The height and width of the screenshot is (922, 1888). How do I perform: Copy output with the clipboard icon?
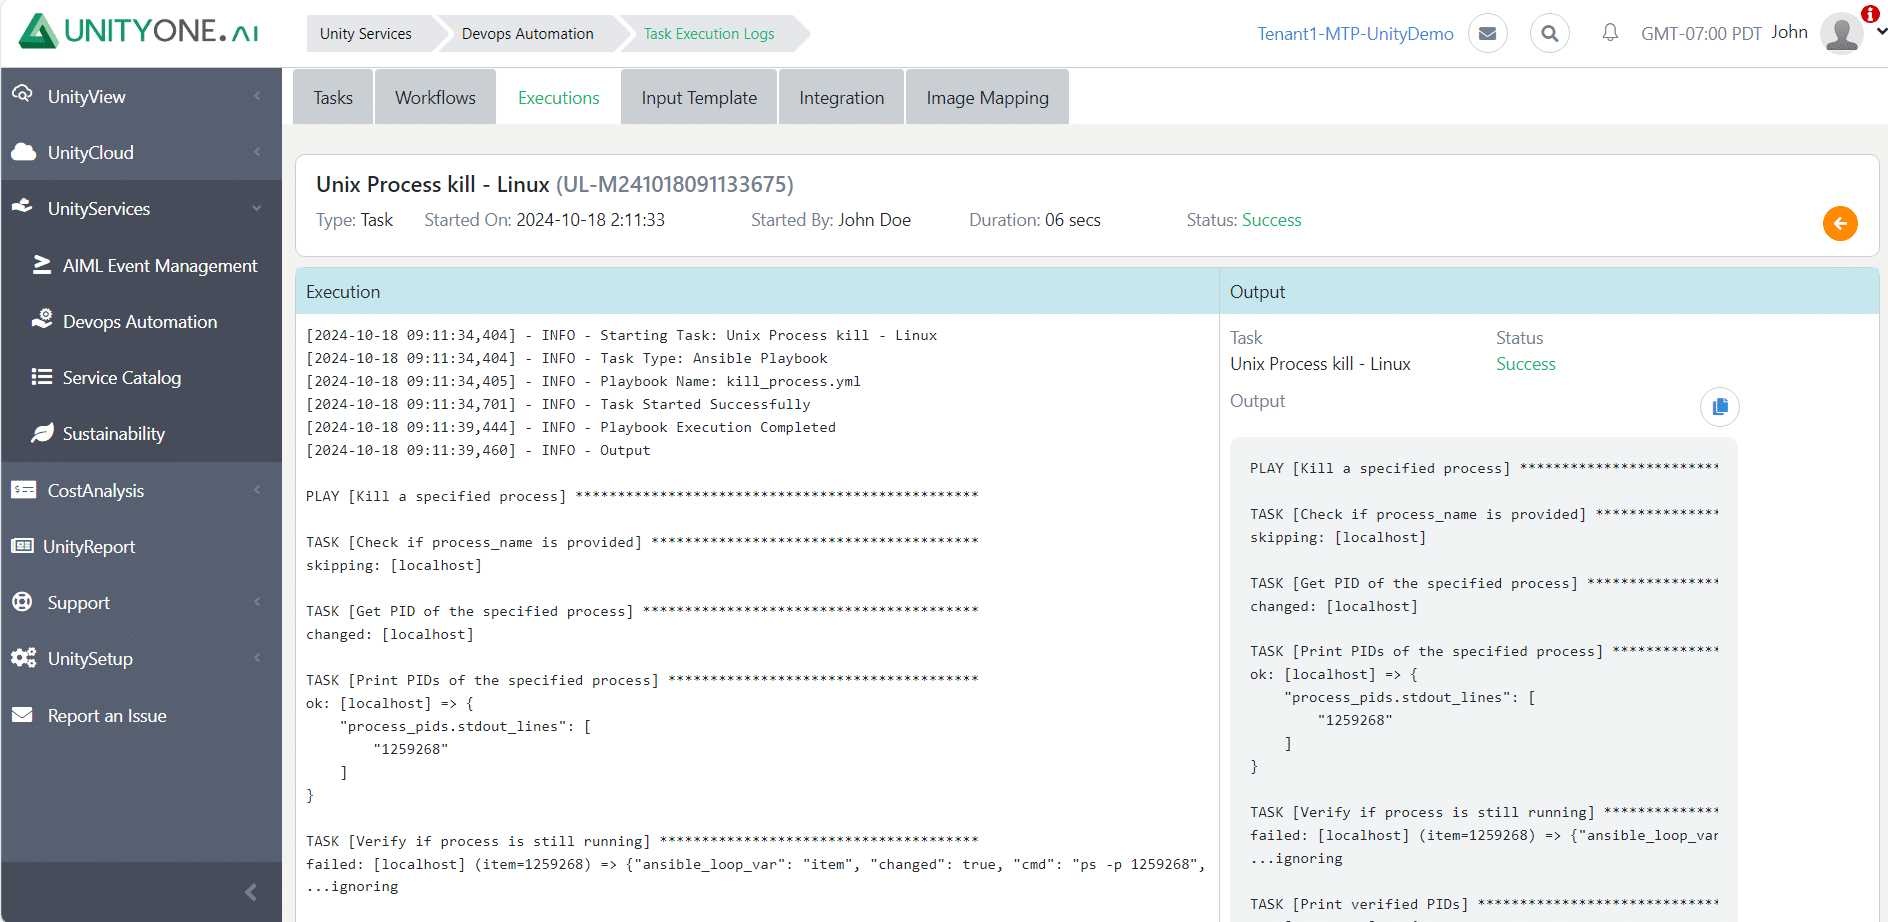coord(1720,406)
